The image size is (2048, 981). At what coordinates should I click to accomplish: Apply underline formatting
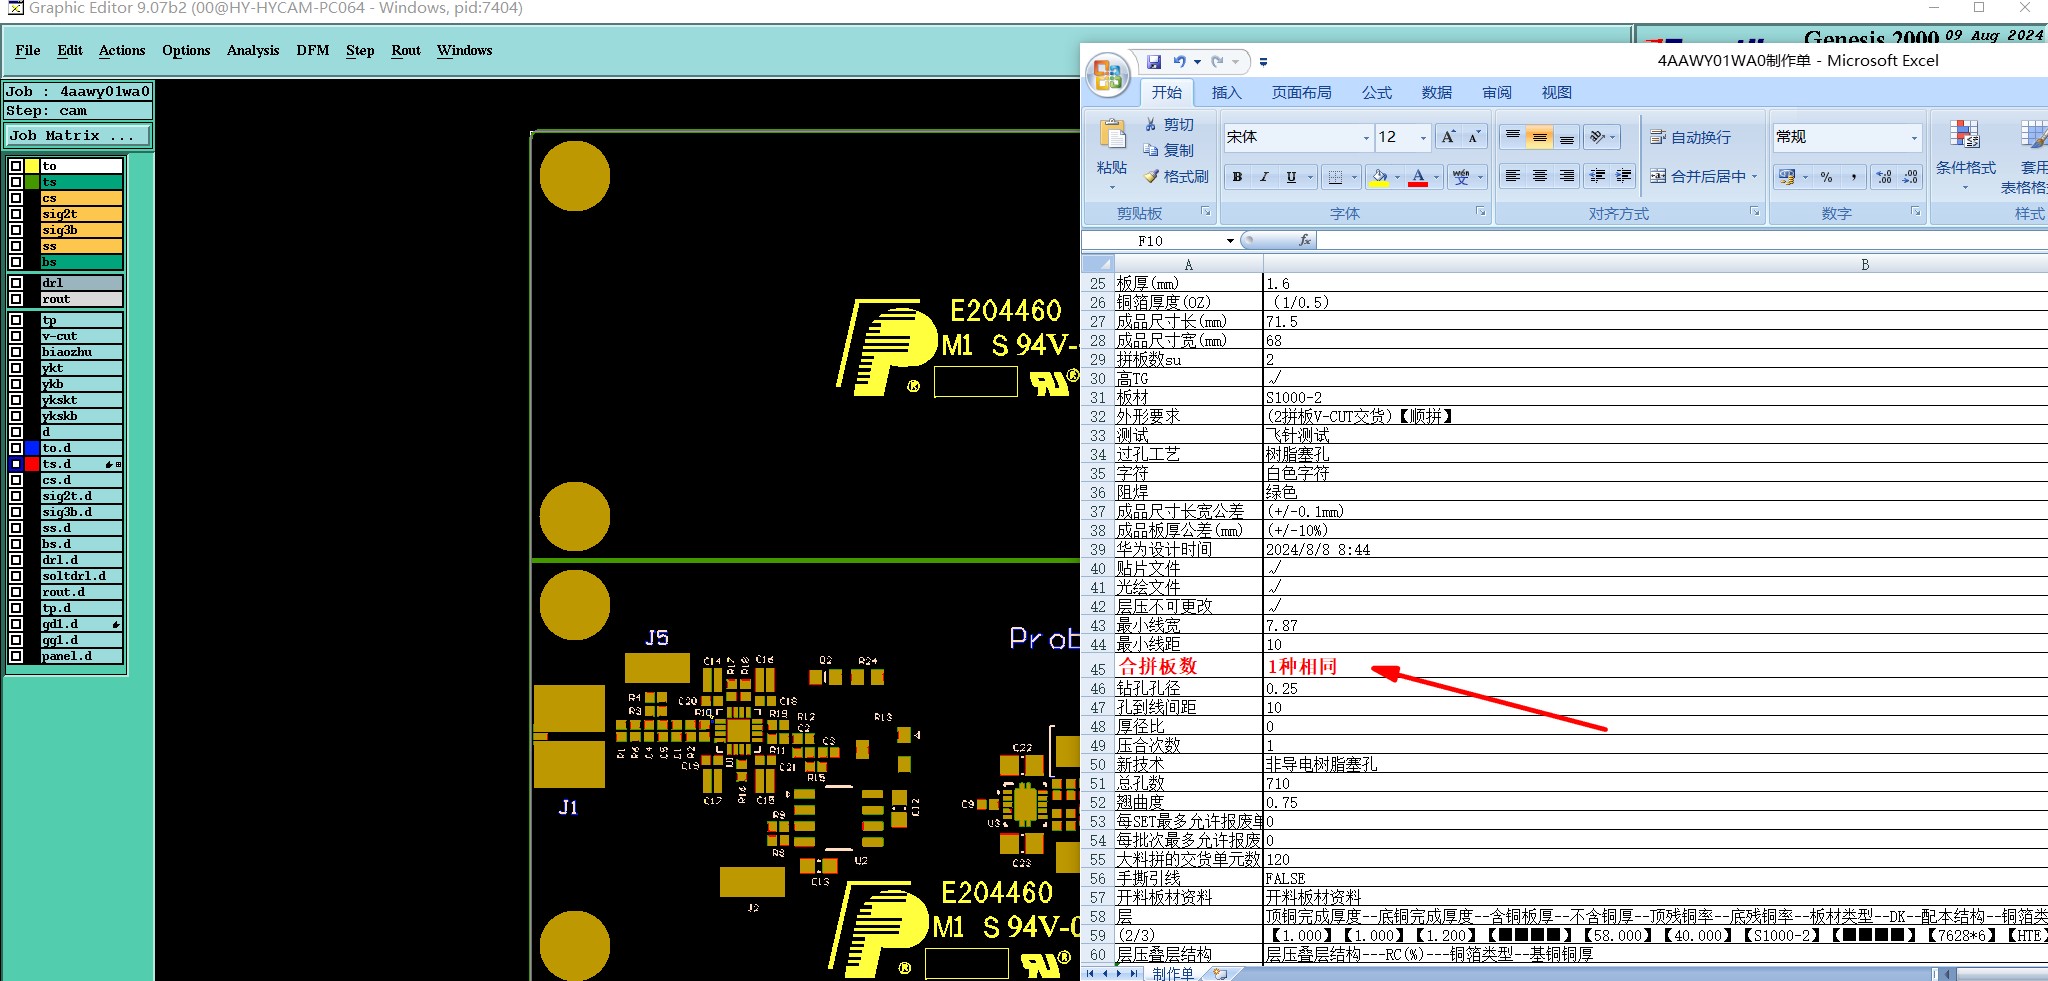pyautogui.click(x=1291, y=177)
